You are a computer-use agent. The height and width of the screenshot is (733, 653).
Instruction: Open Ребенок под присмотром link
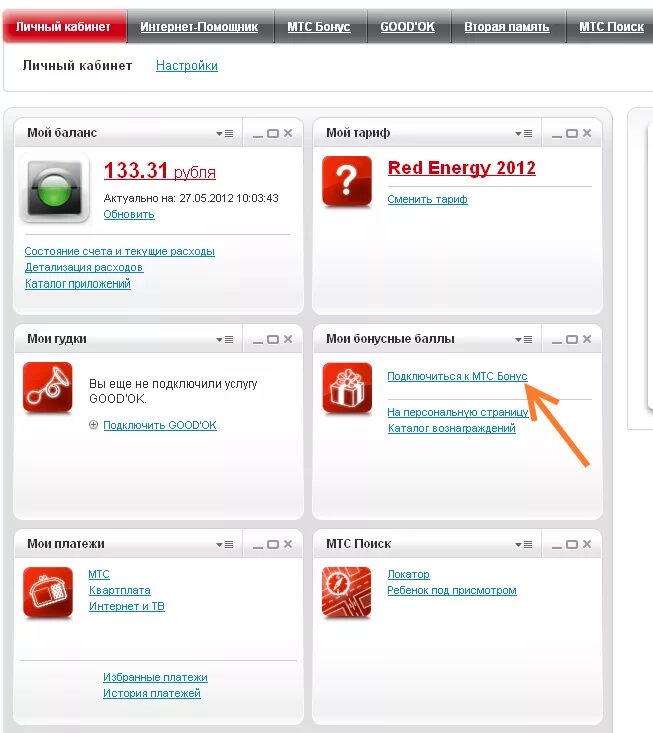(x=452, y=590)
